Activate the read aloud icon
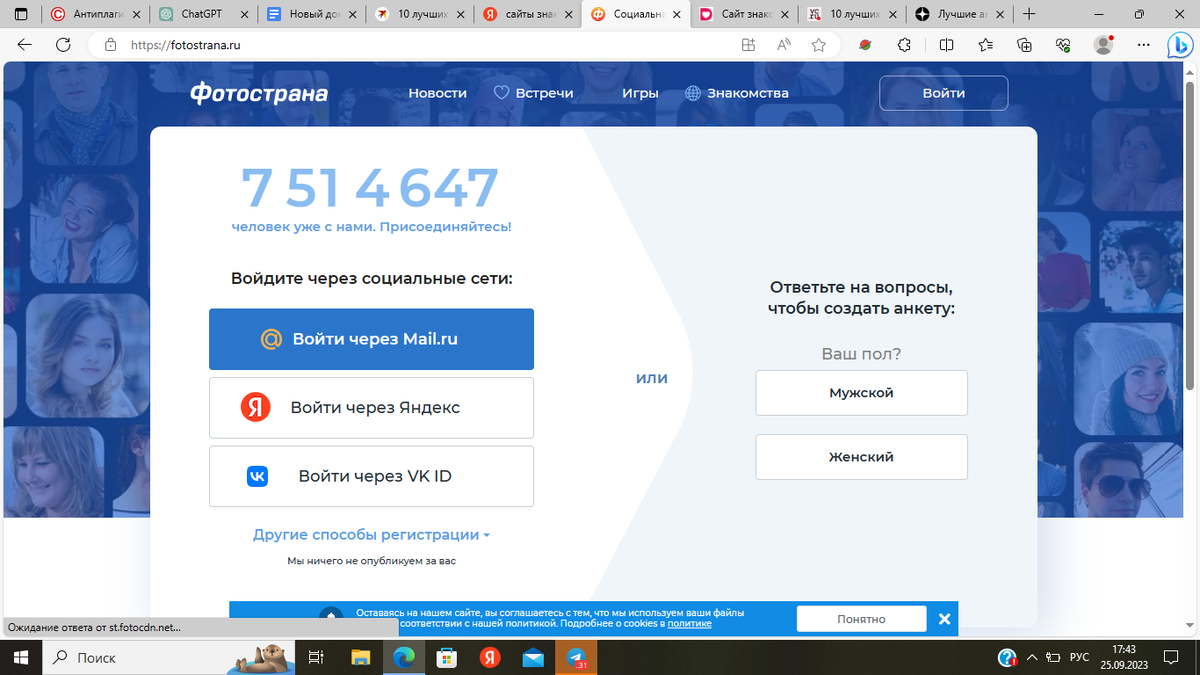This screenshot has width=1200, height=675. click(x=784, y=45)
